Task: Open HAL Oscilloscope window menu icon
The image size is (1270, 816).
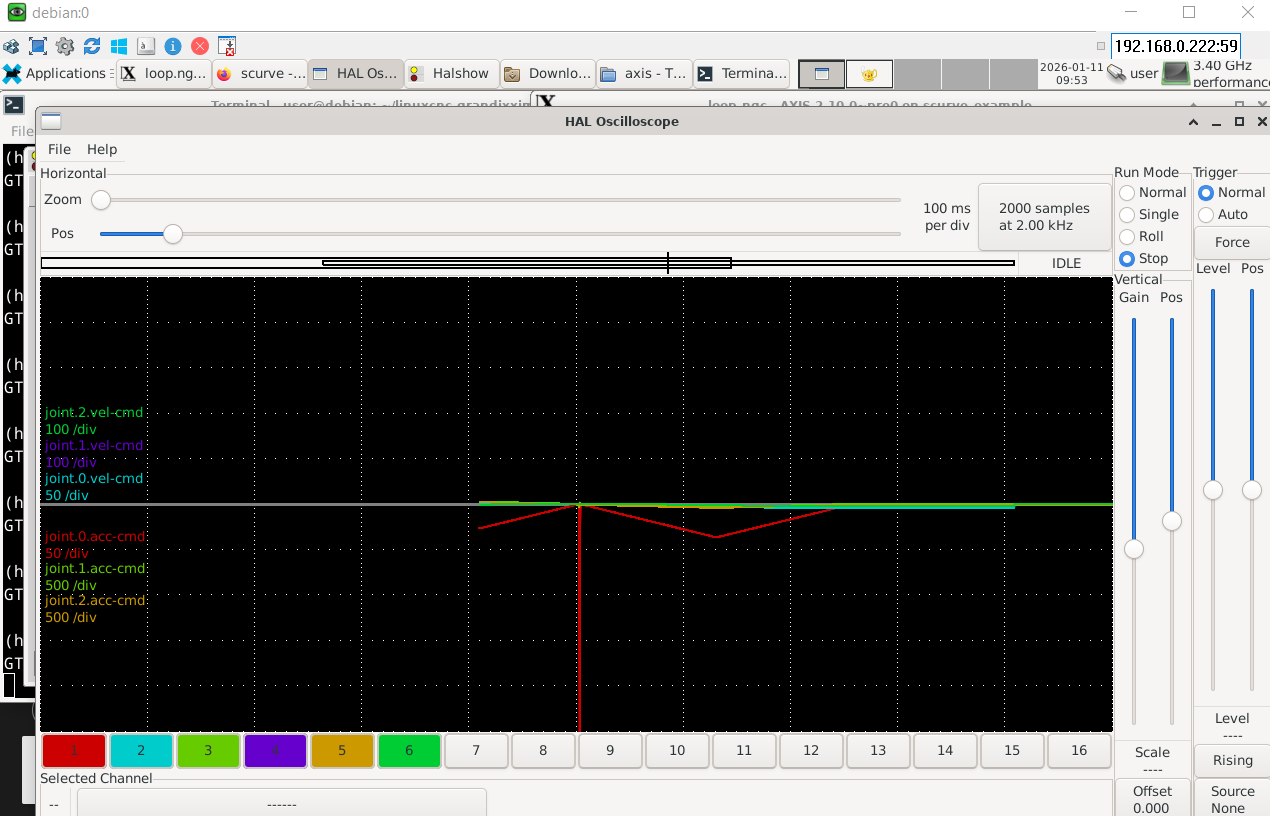Action: click(x=51, y=122)
